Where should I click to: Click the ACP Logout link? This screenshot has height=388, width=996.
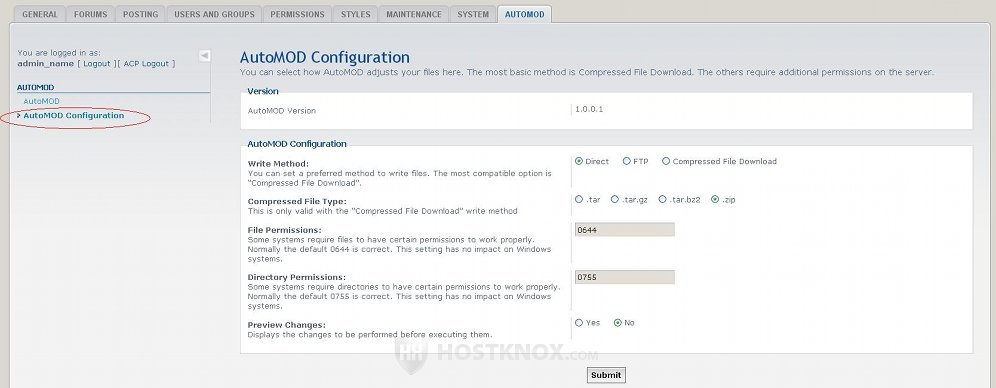pyautogui.click(x=146, y=64)
